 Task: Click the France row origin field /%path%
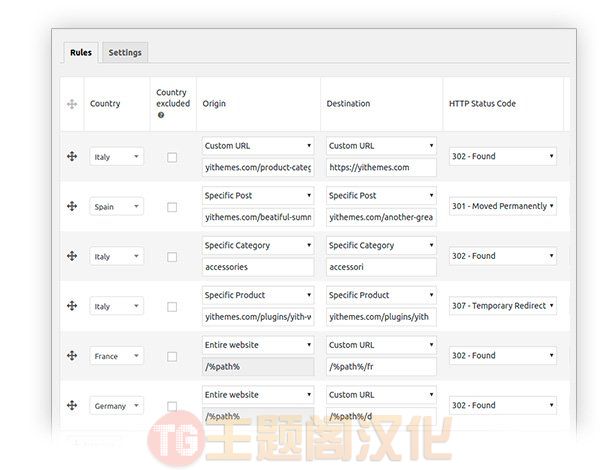coord(258,366)
